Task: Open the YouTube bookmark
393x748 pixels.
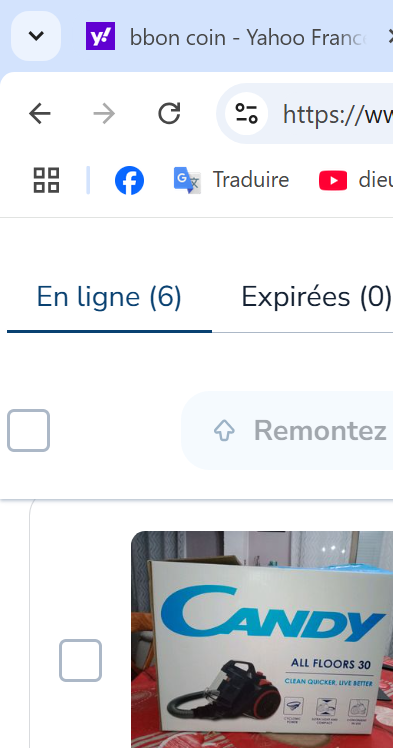Action: click(x=356, y=180)
